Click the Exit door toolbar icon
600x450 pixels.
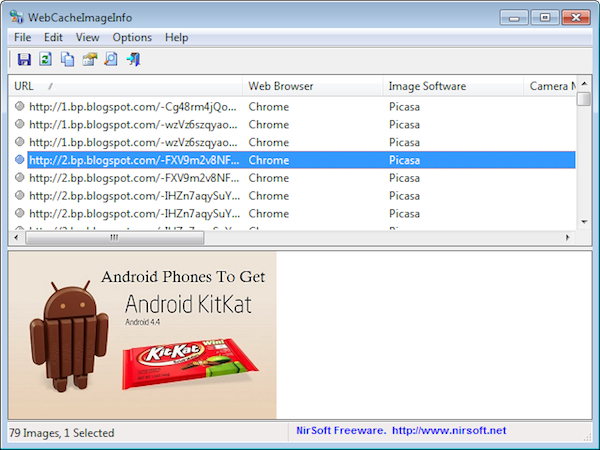pos(133,59)
